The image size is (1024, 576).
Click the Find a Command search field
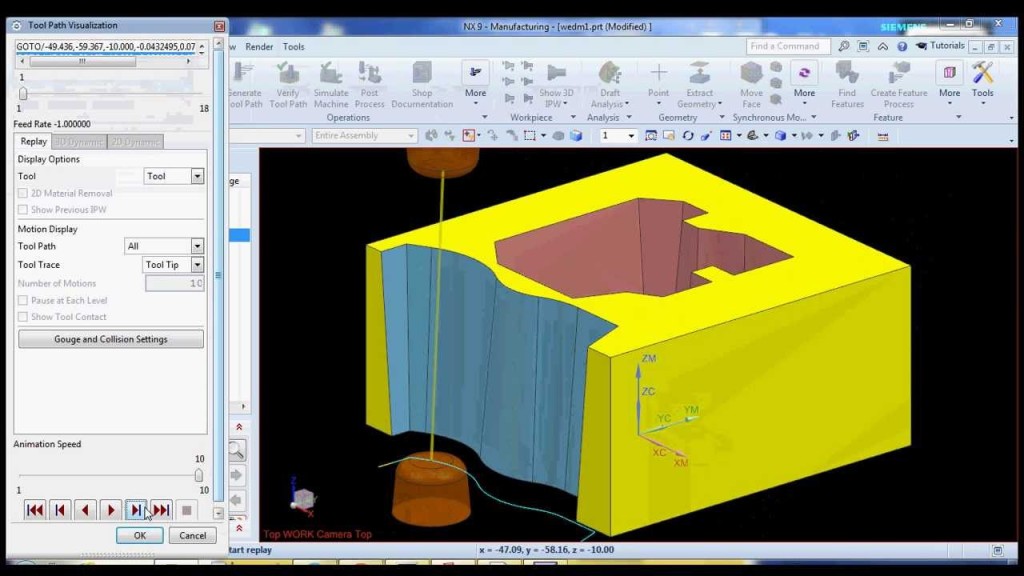pos(788,46)
